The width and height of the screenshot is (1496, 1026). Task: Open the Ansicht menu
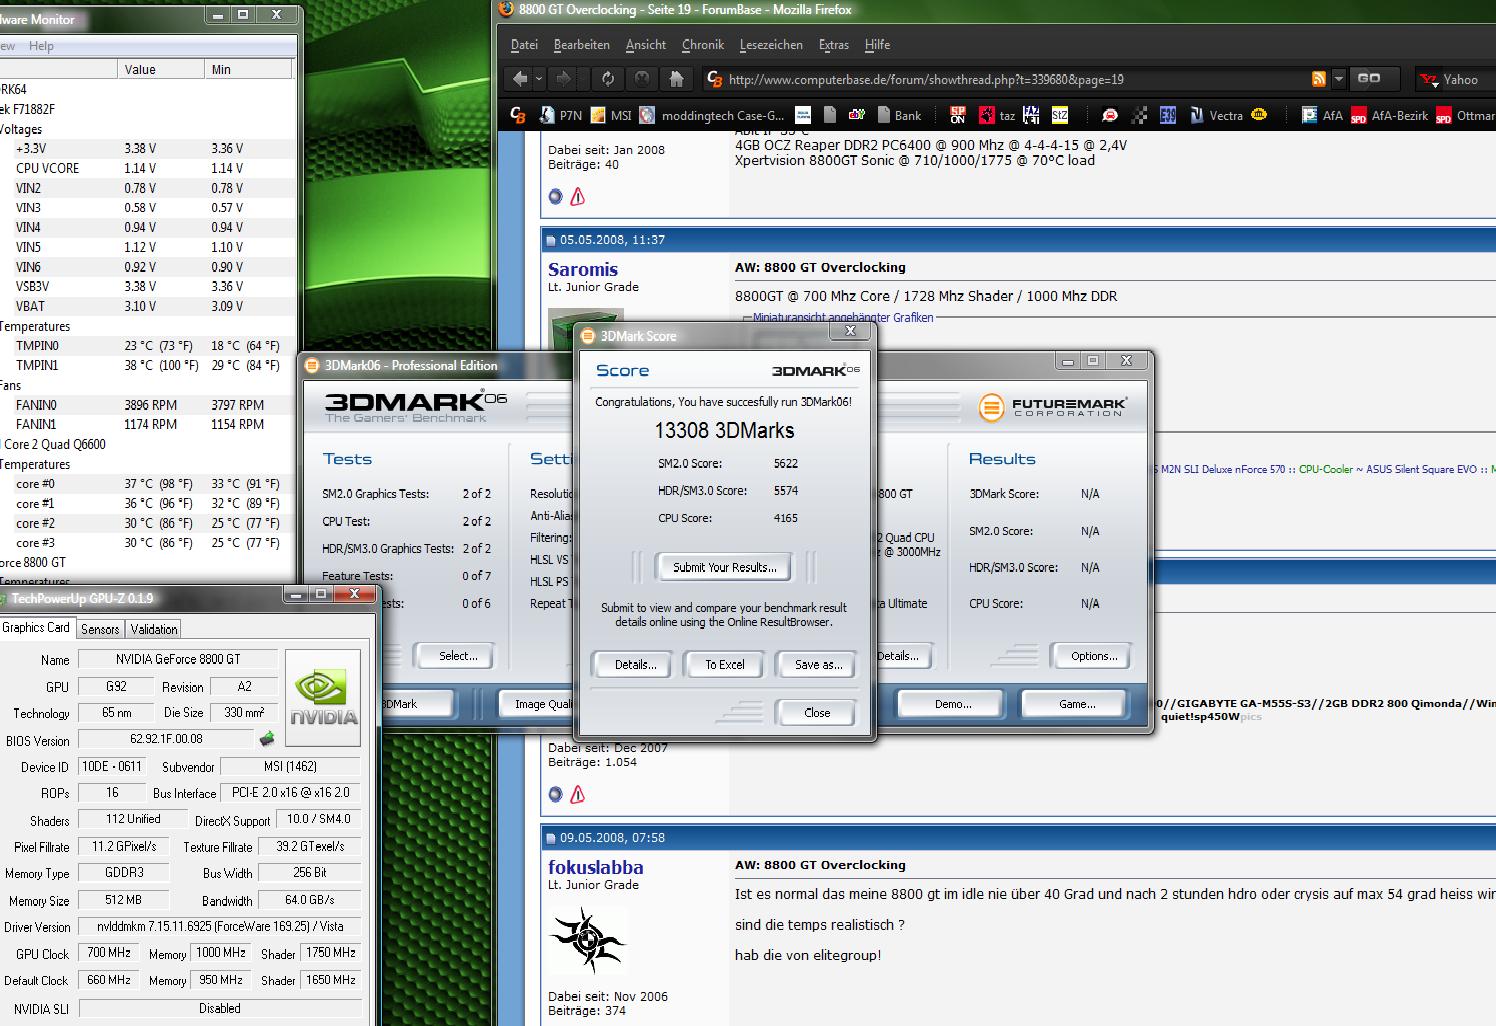[x=646, y=45]
